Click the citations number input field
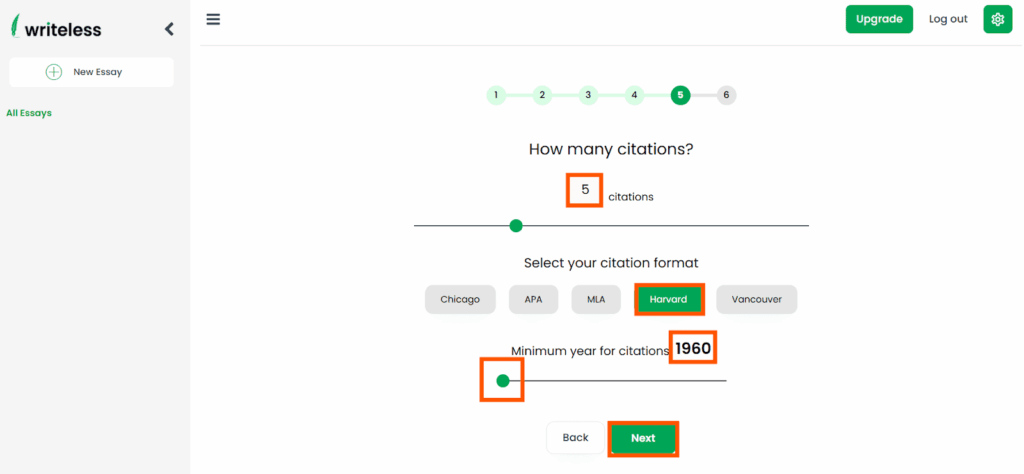Screen dimensions: 1024x474 click(x=584, y=190)
